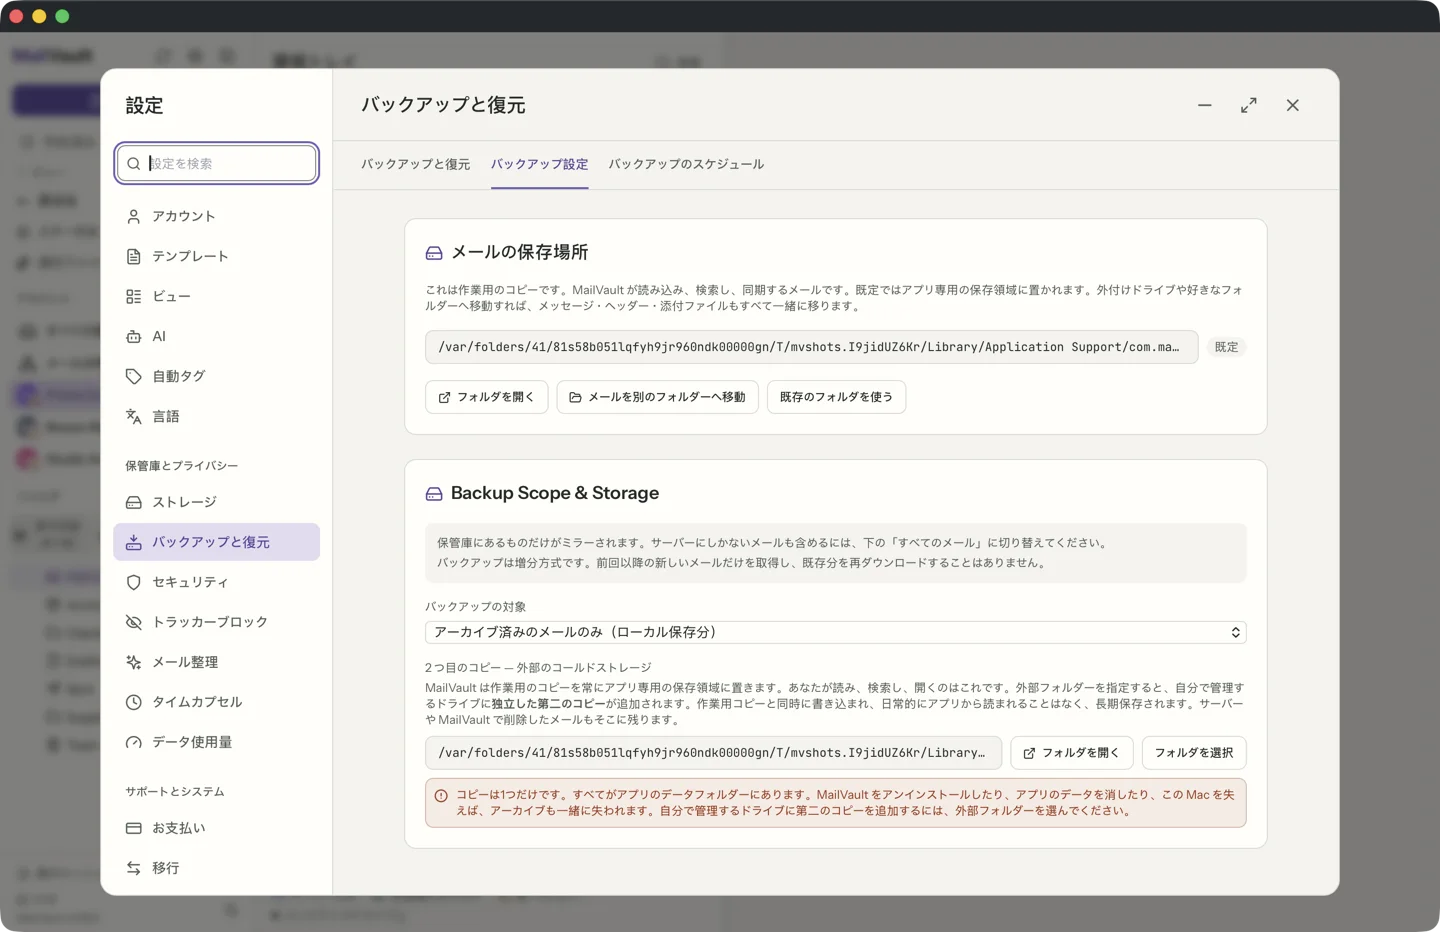Focus the 設定を検索 search field
1440x932 pixels.
(x=217, y=163)
